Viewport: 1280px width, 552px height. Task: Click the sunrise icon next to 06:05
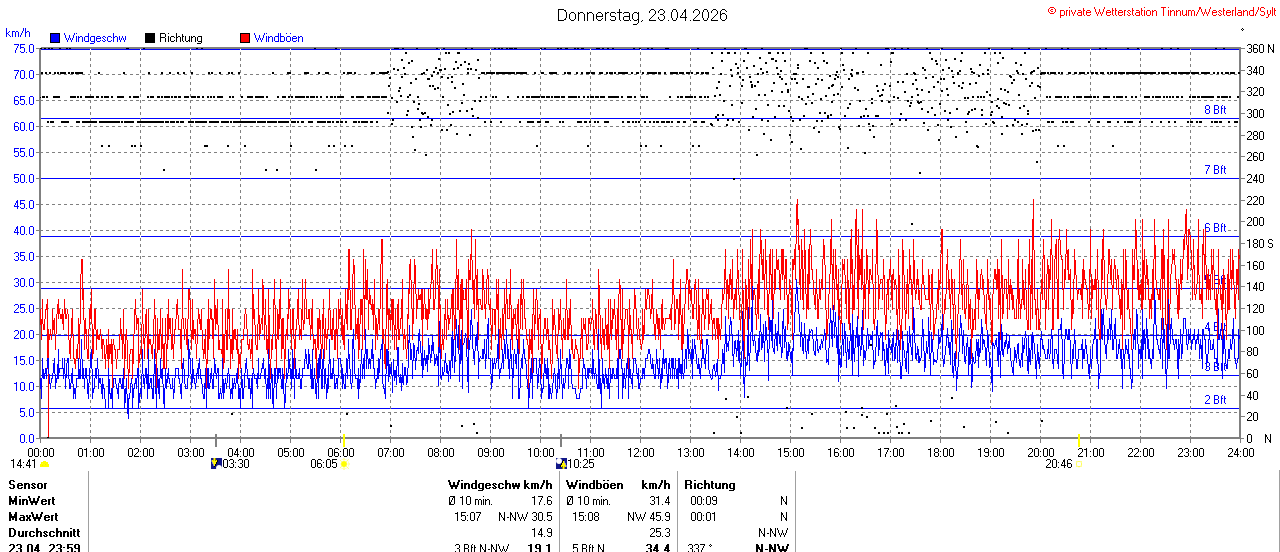tap(345, 464)
